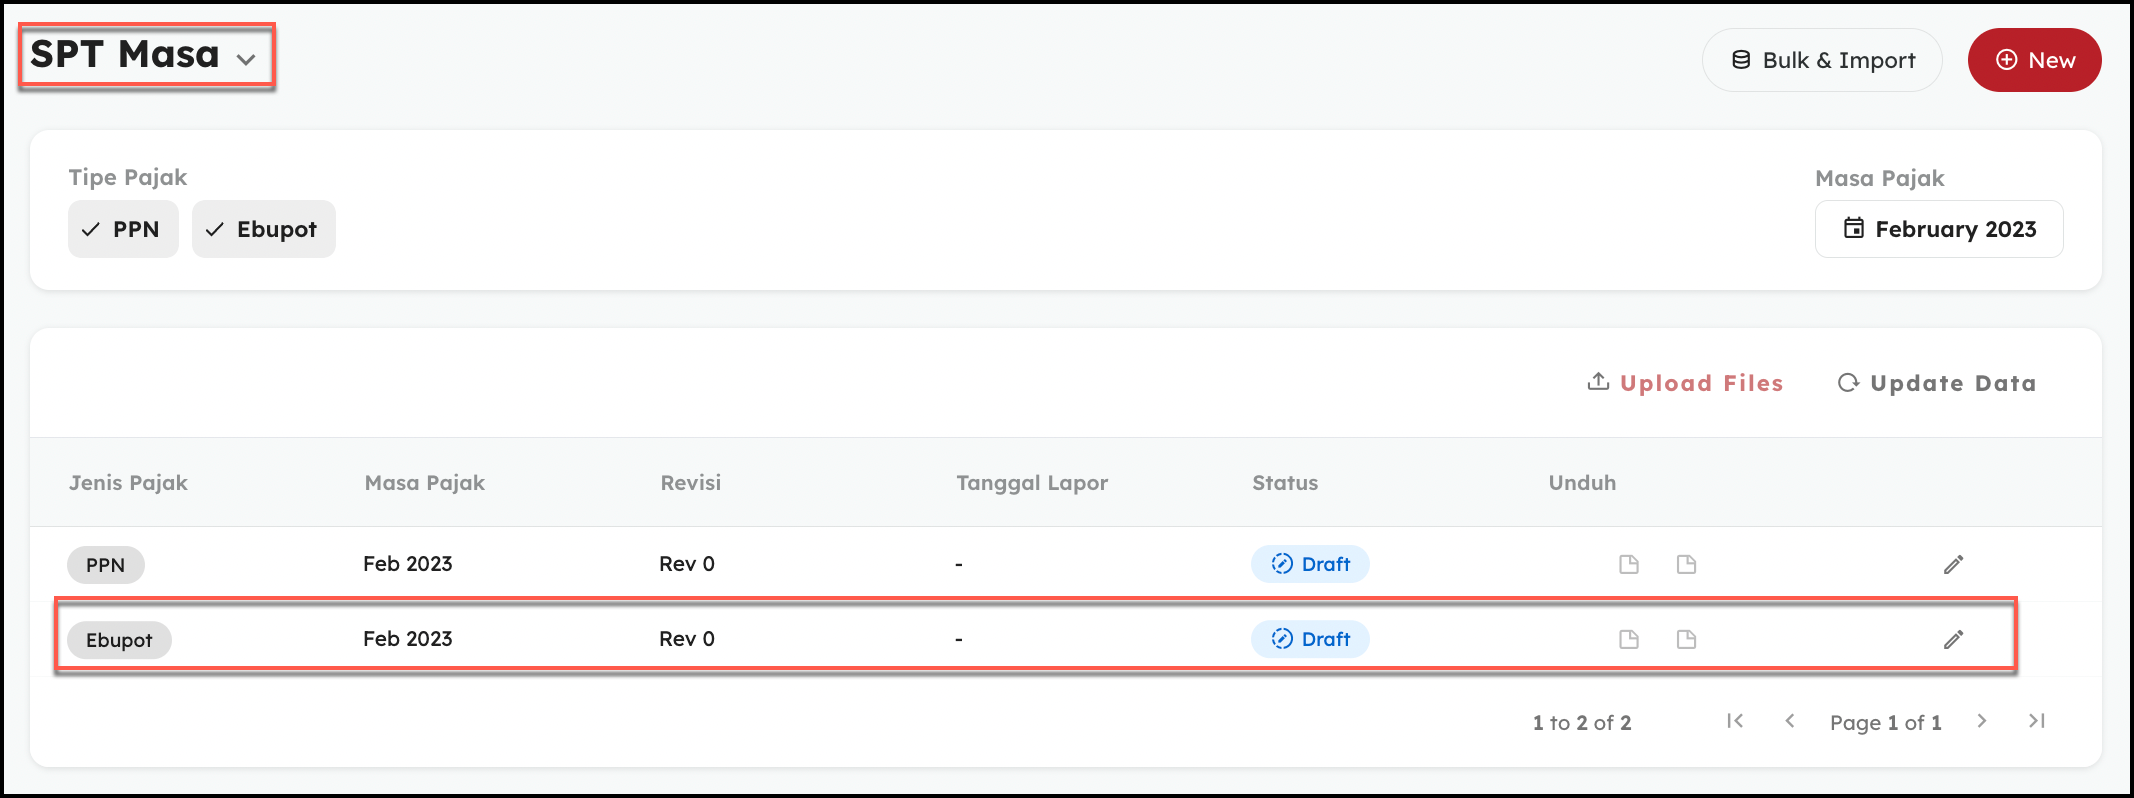
Task: Toggle the PPN tax type filter chip
Action: 123,229
